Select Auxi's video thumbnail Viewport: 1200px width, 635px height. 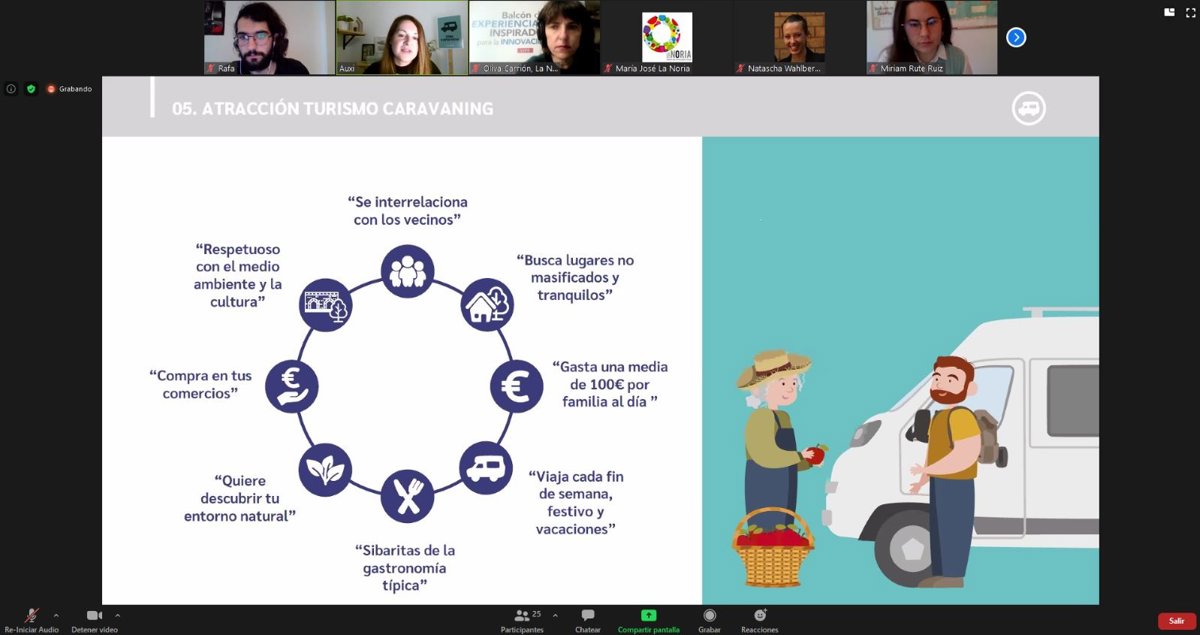click(x=401, y=37)
